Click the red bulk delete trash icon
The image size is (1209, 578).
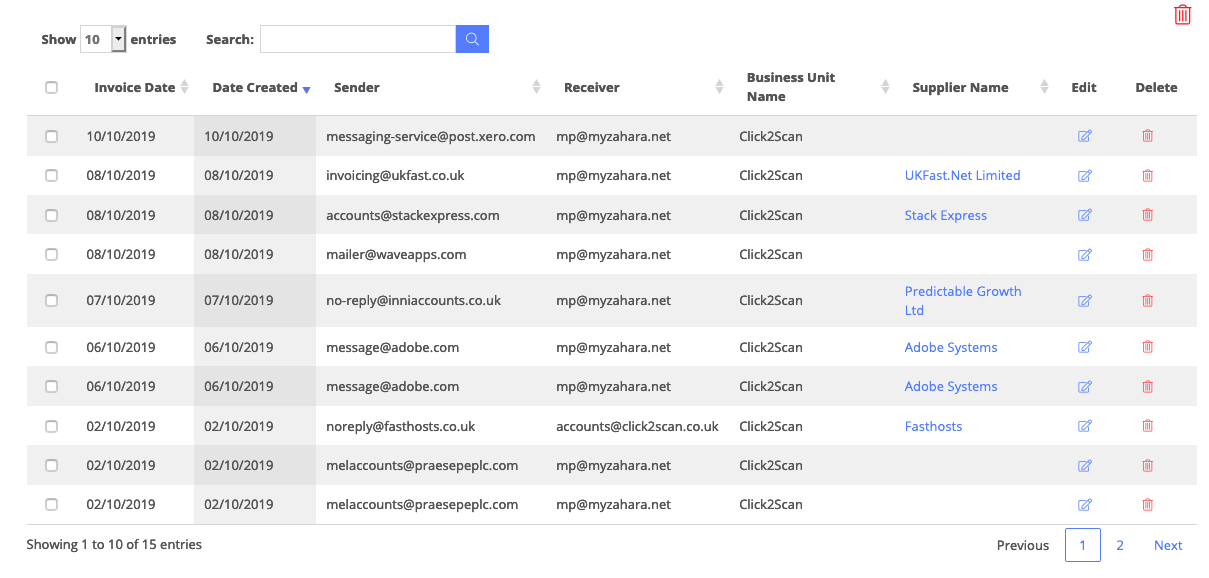[1182, 15]
